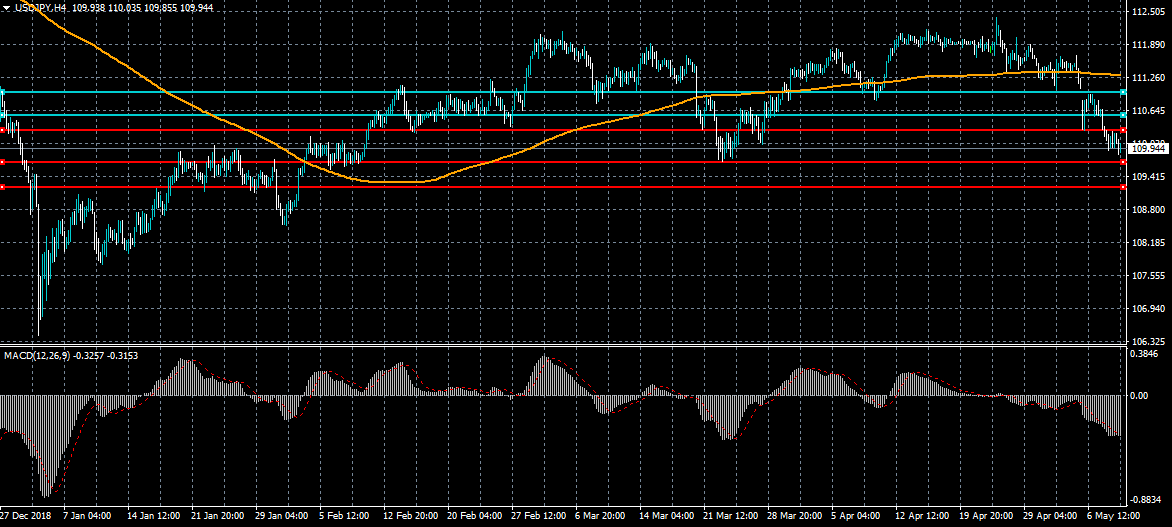Click the 27 Dec 2018 time label
The height and width of the screenshot is (527, 1172).
tap(25, 516)
